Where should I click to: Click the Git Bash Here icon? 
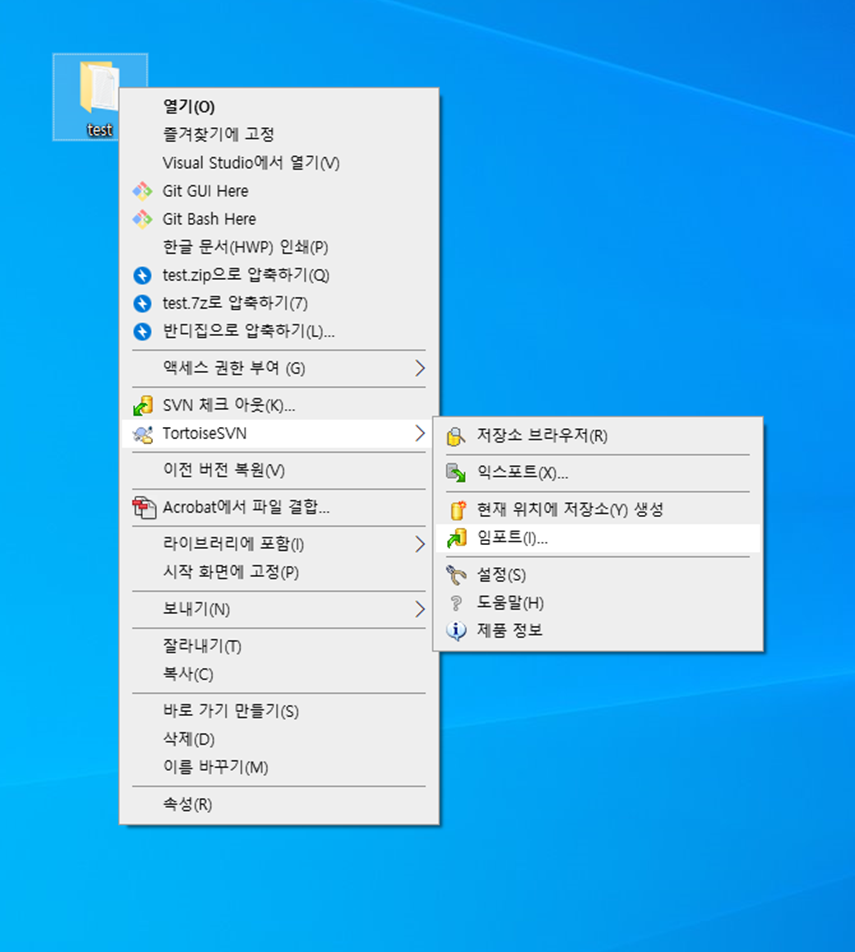[x=142, y=219]
